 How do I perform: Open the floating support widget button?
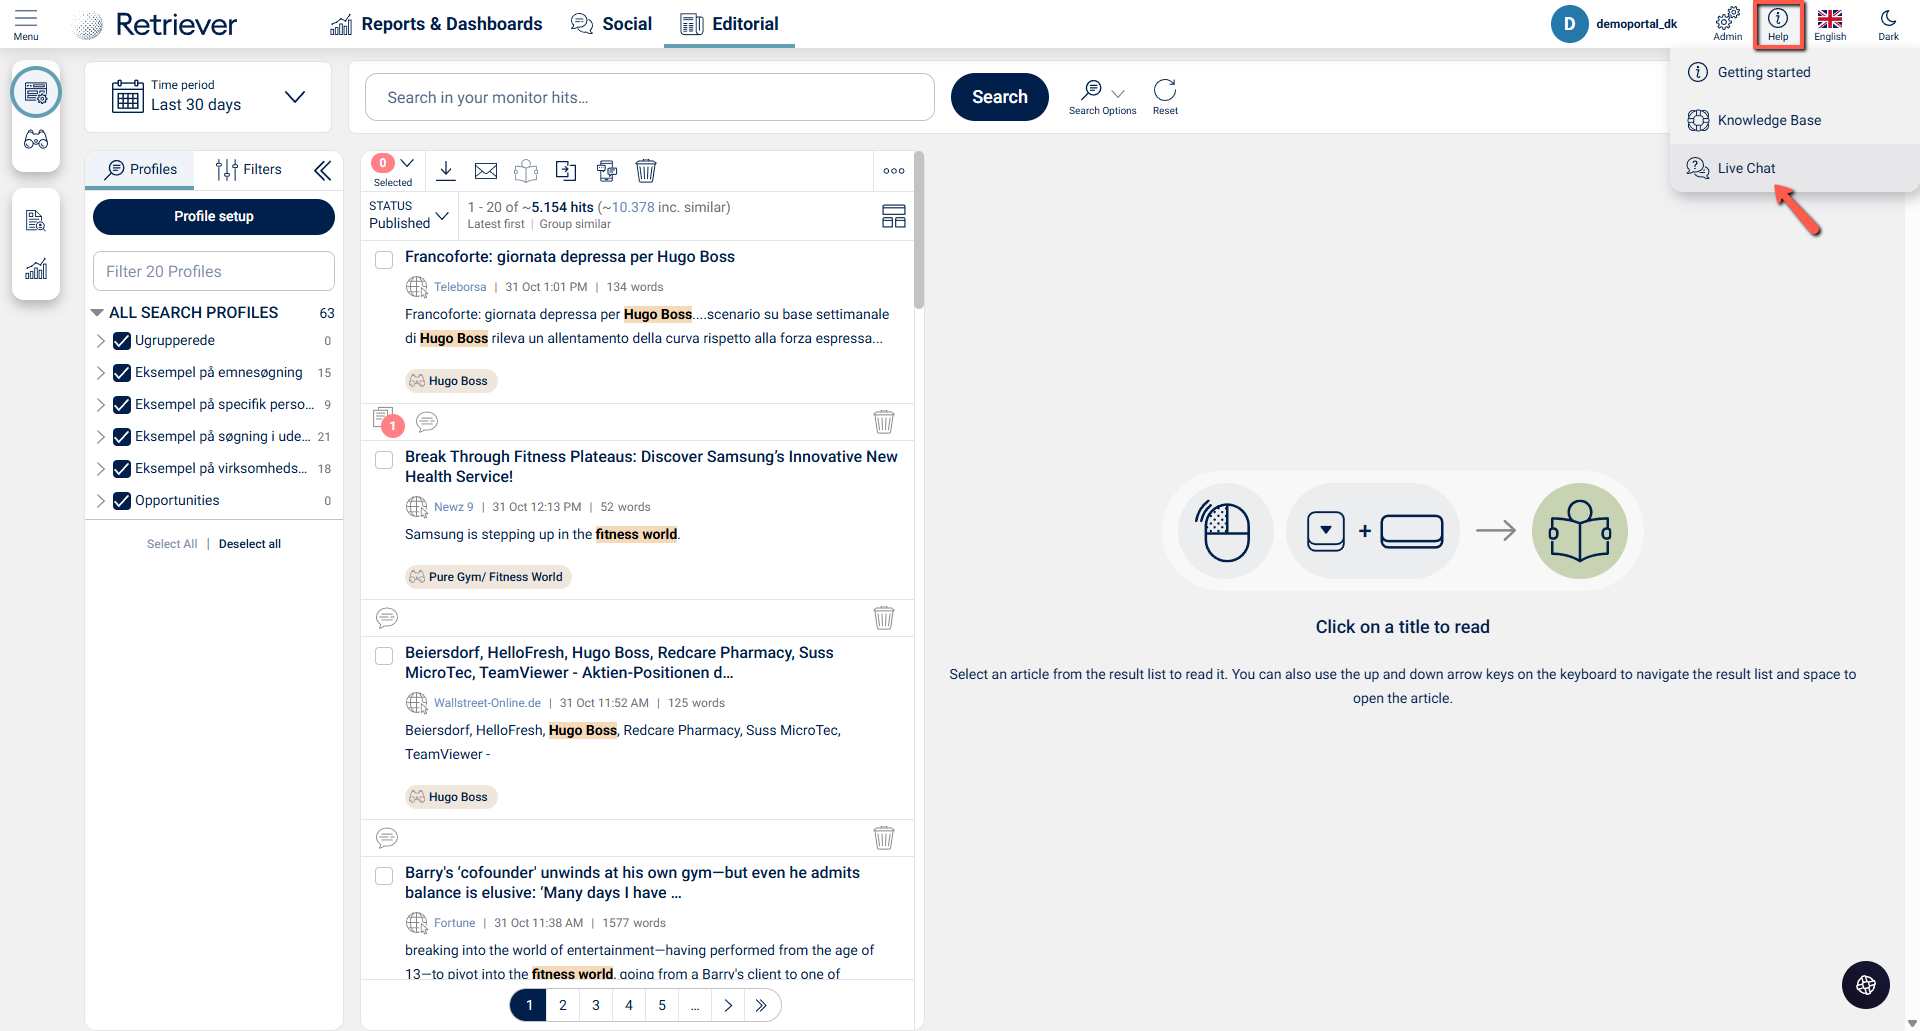tap(1866, 985)
